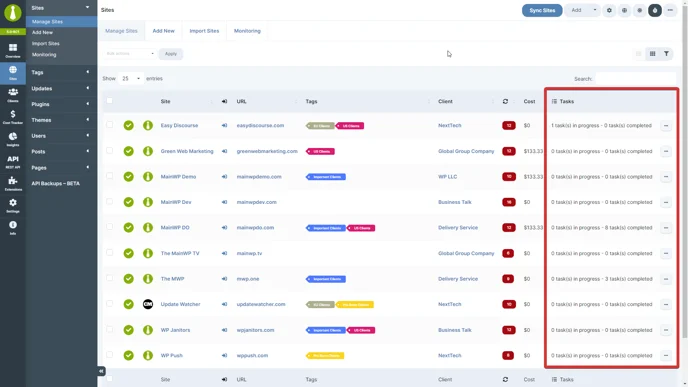Tick the checkbox for WP Janitors
Screen dimensions: 688x387
[x=109, y=329]
